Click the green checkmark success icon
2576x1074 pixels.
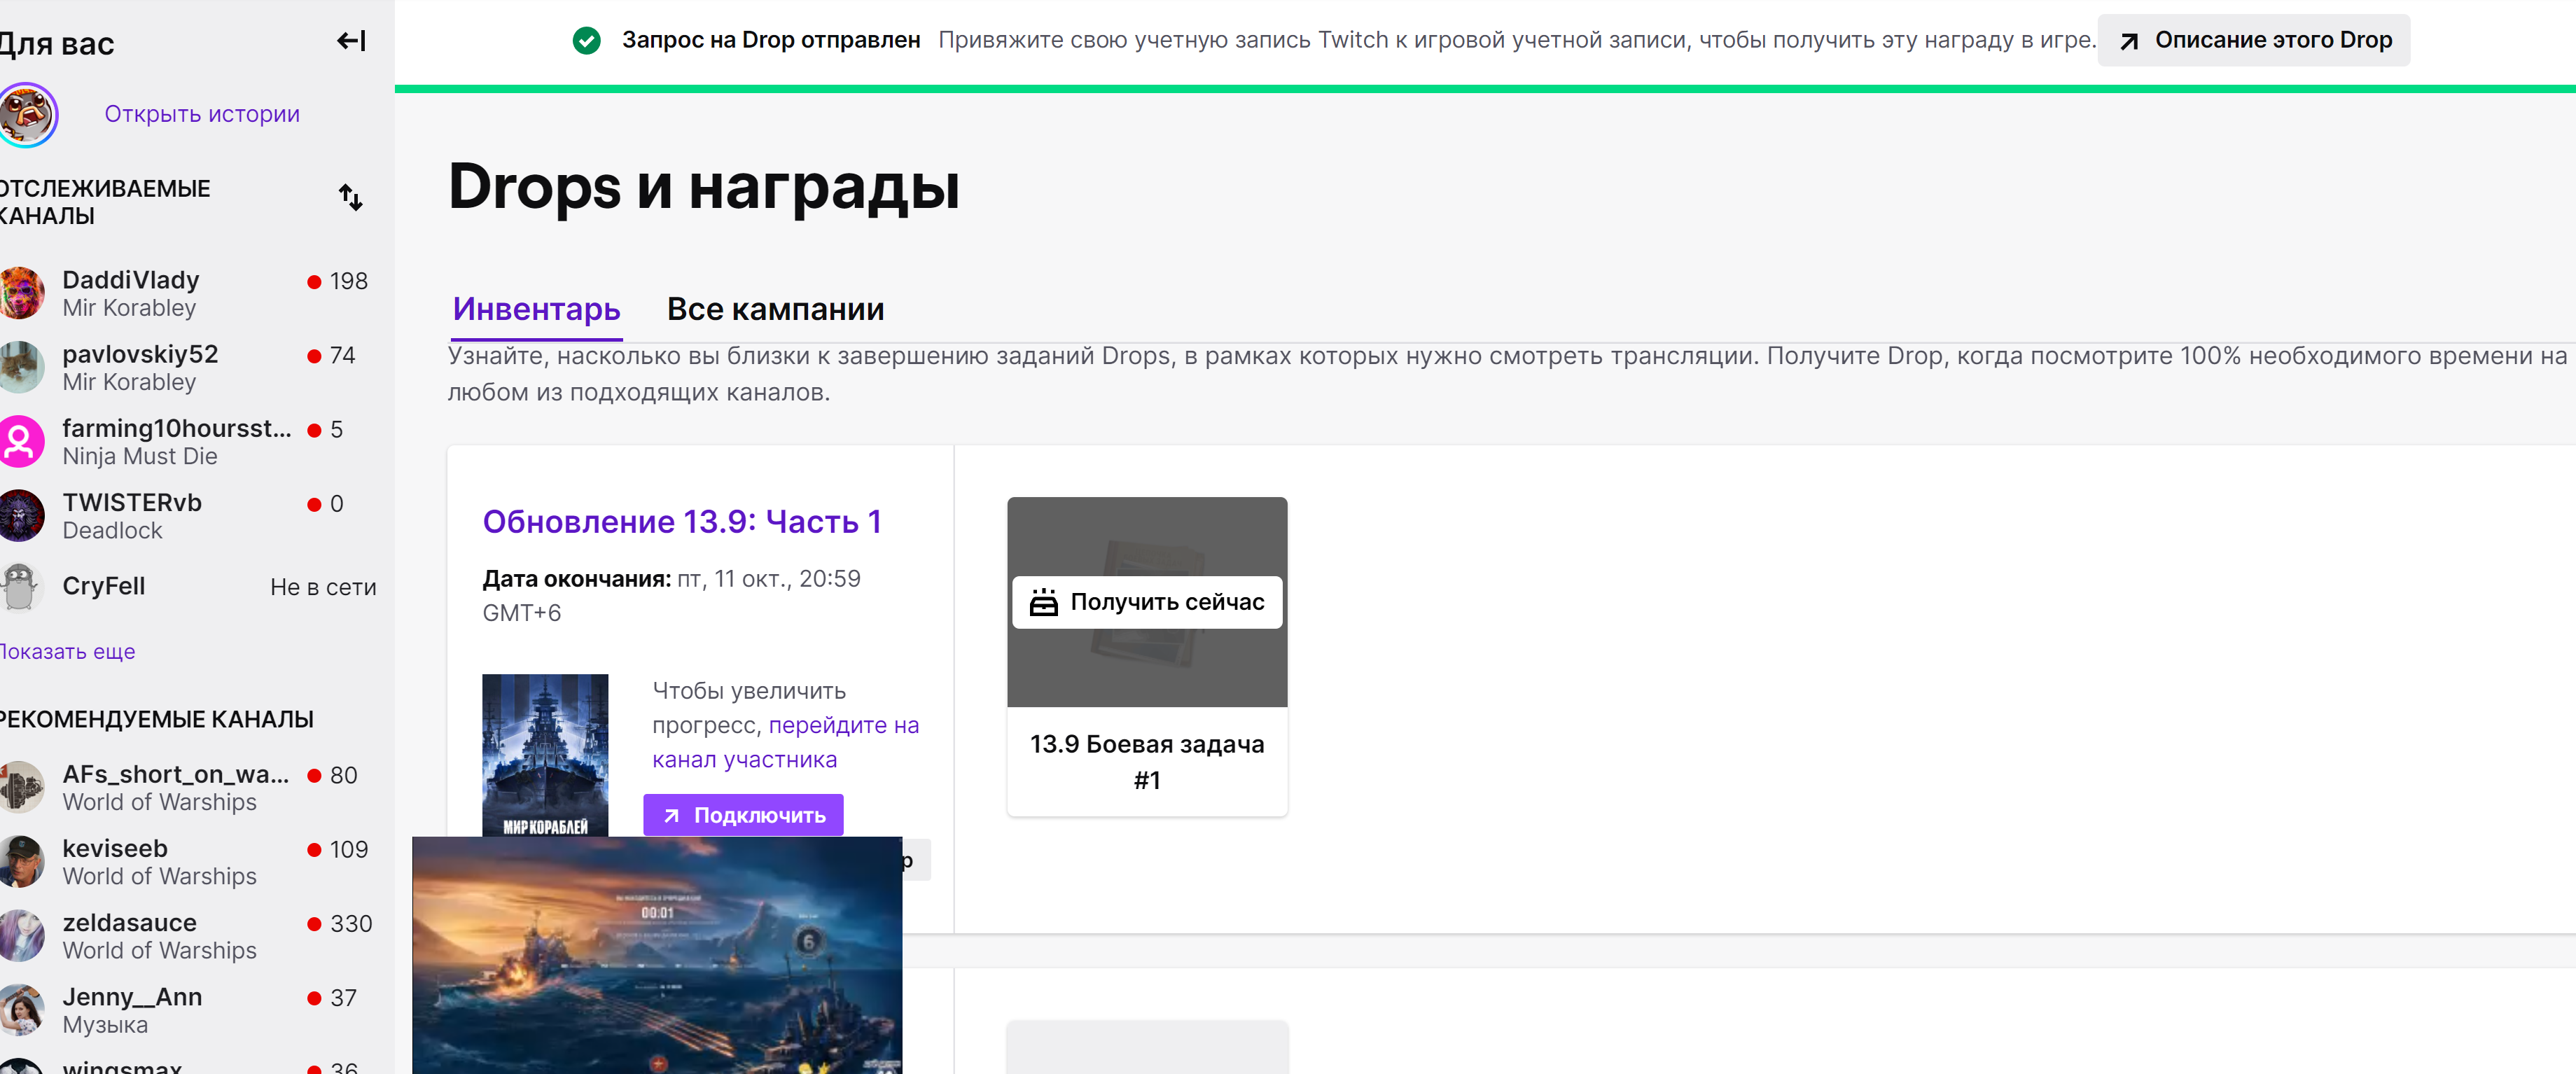point(587,40)
